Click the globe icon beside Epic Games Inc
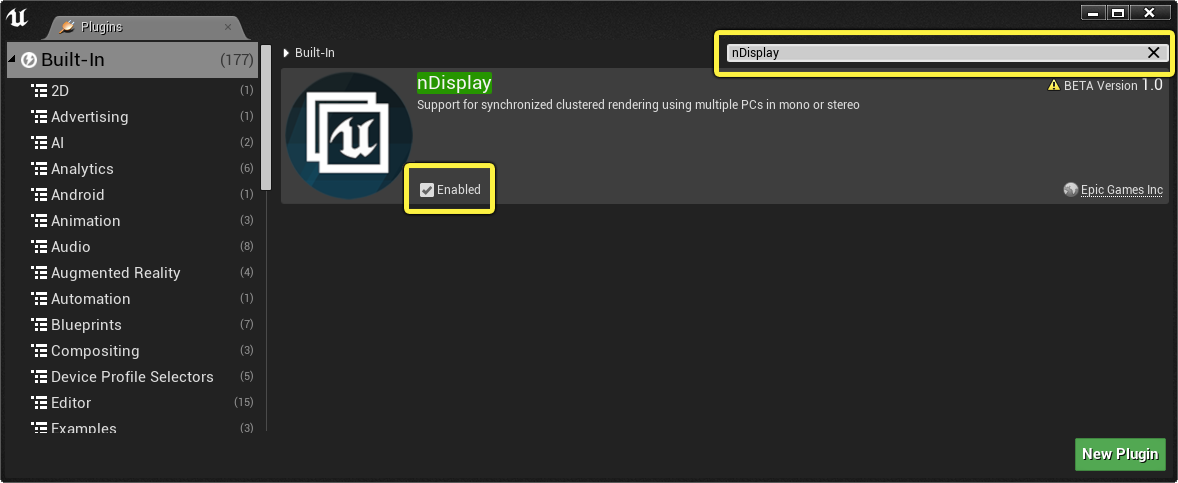 pos(1071,189)
